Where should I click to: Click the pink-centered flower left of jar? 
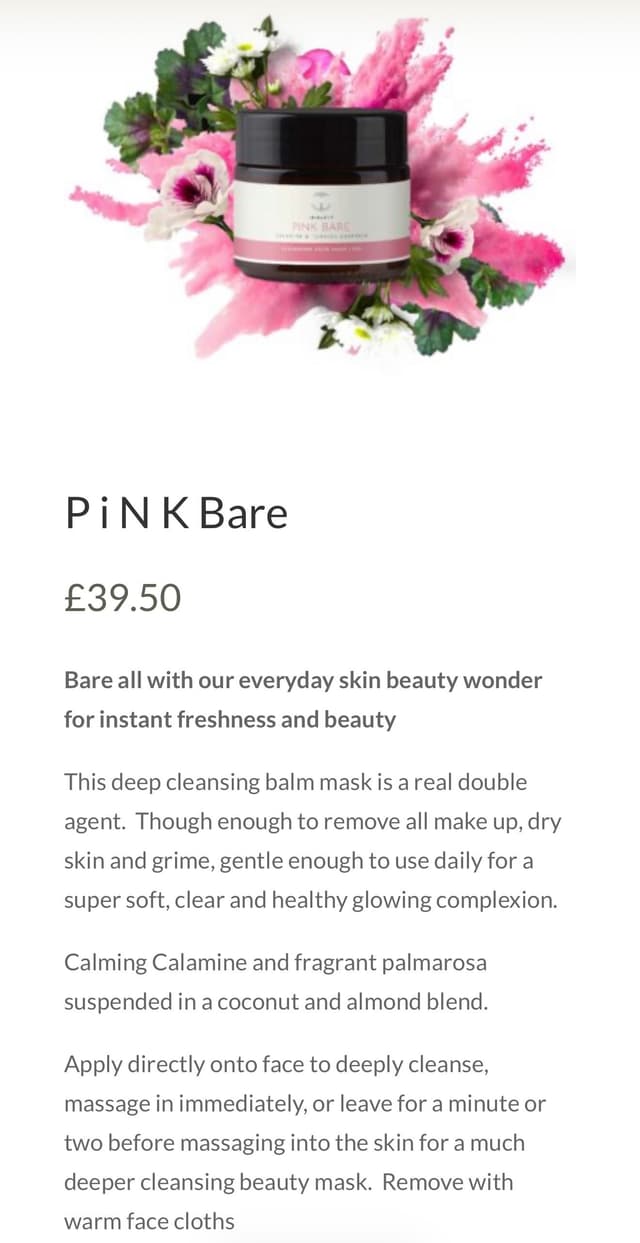[192, 188]
